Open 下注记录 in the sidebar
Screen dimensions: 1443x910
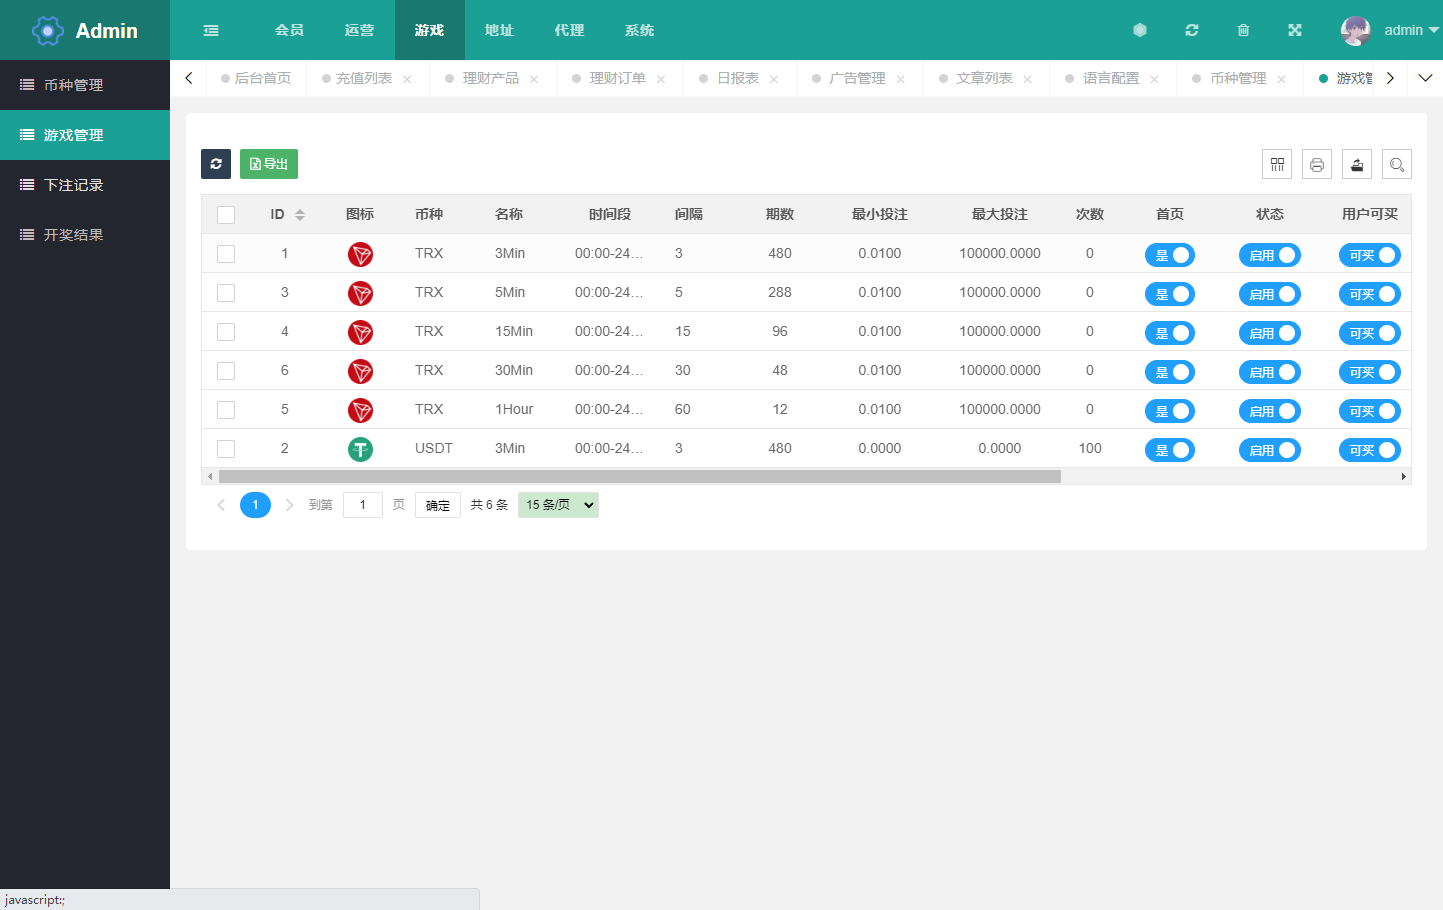coord(85,185)
